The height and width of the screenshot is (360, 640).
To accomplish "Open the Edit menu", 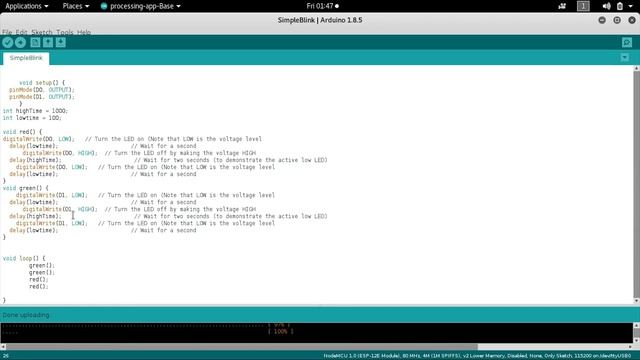I will click(21, 32).
